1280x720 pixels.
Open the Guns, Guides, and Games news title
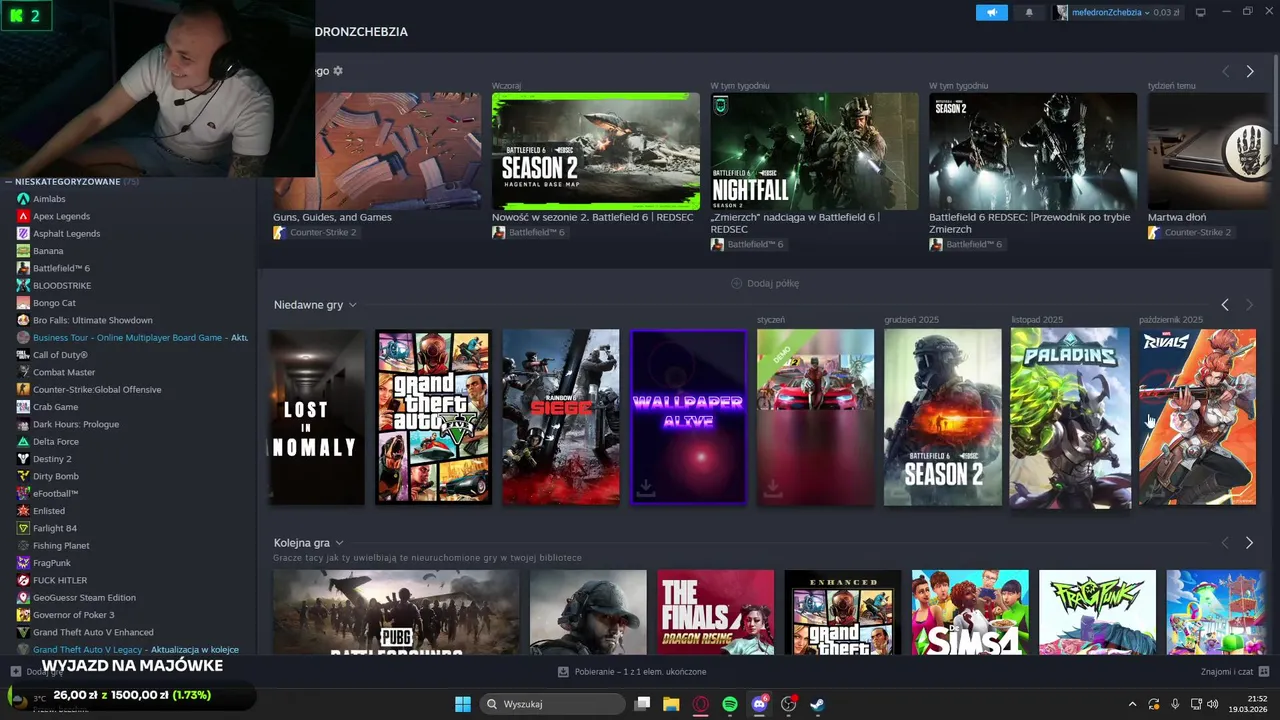(332, 217)
